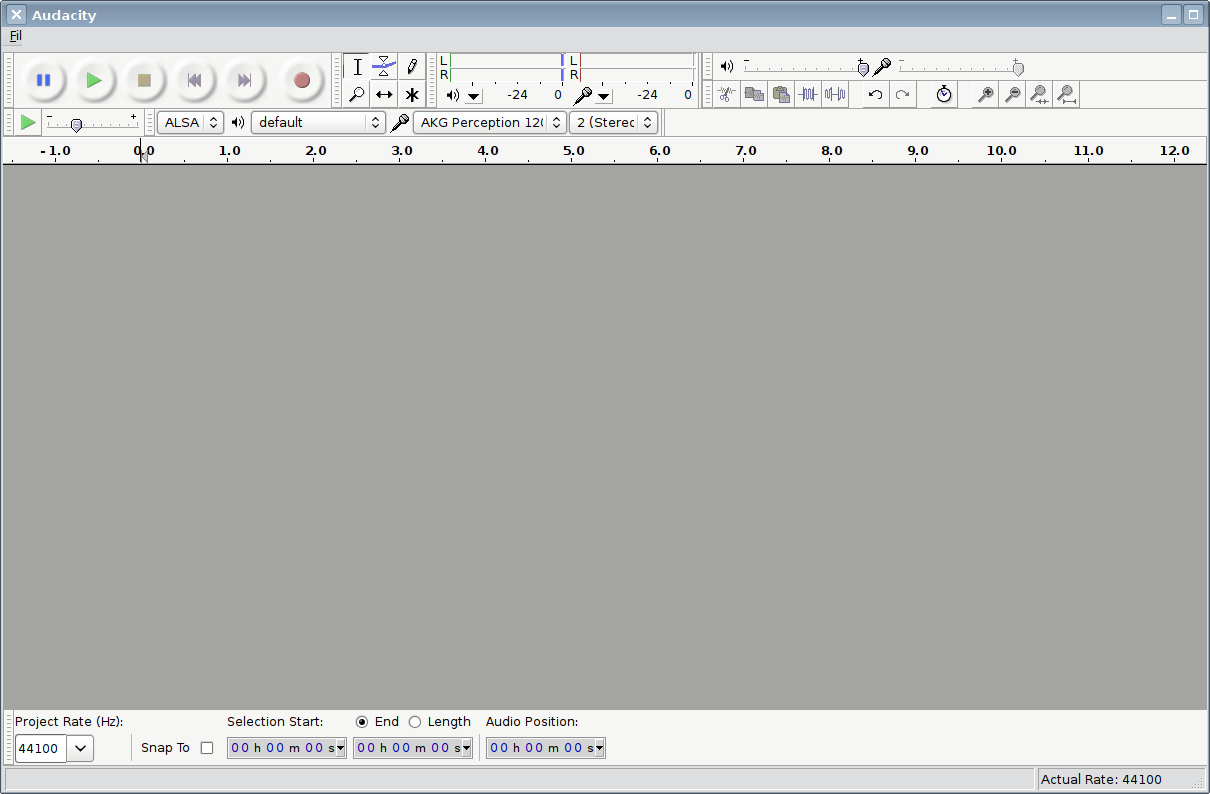Screen dimensions: 1210x794
Task: Open the 2 (Stereo) channels dropdown
Action: (613, 122)
